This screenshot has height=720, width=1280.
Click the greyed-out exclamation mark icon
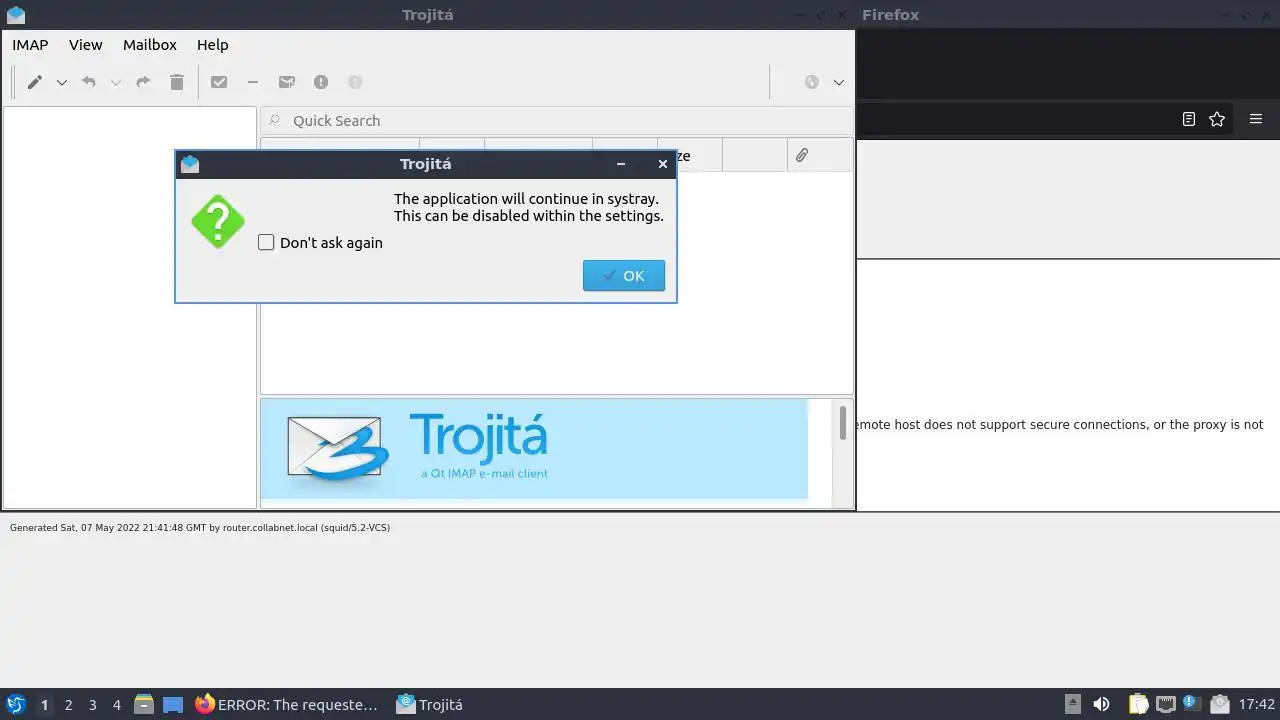pos(355,82)
